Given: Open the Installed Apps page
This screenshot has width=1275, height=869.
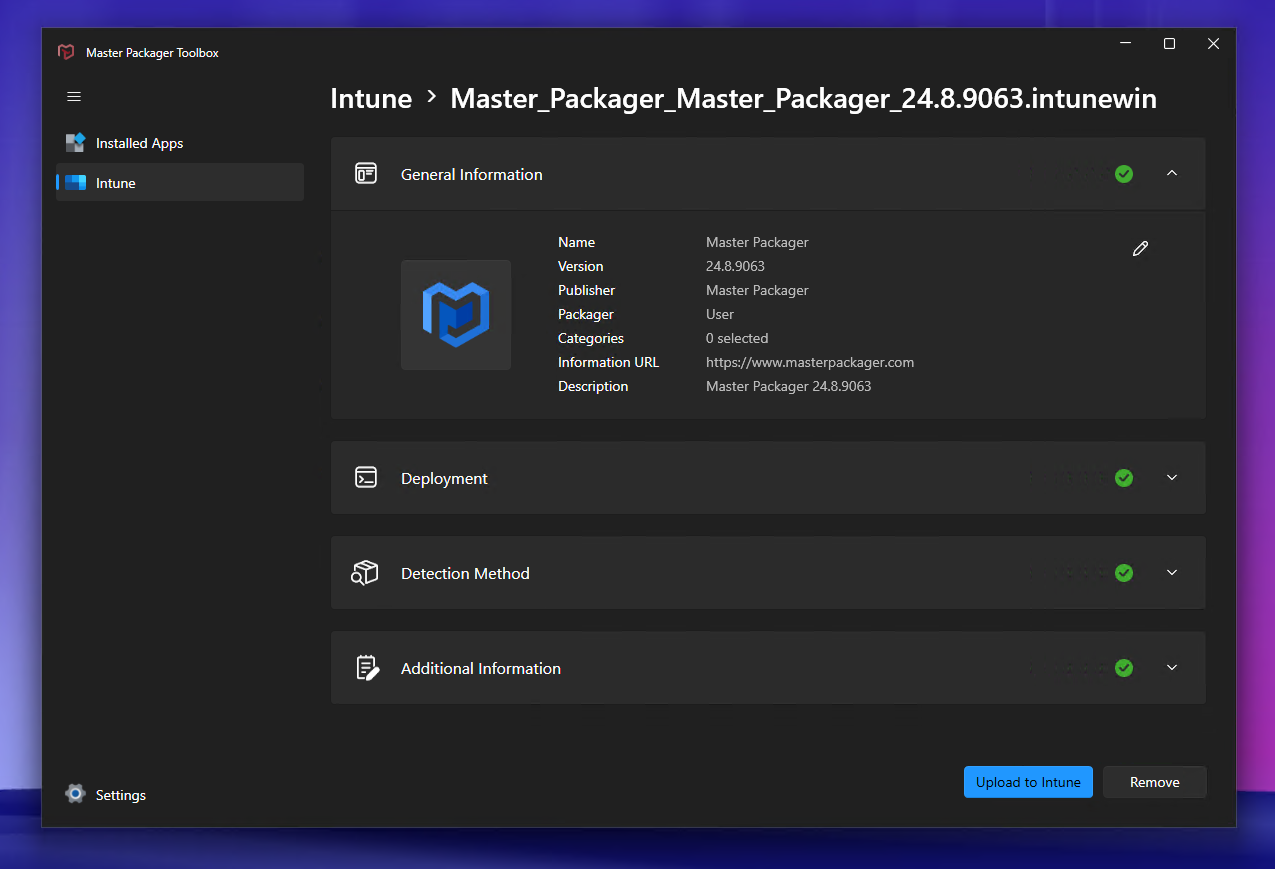Looking at the screenshot, I should point(180,143).
